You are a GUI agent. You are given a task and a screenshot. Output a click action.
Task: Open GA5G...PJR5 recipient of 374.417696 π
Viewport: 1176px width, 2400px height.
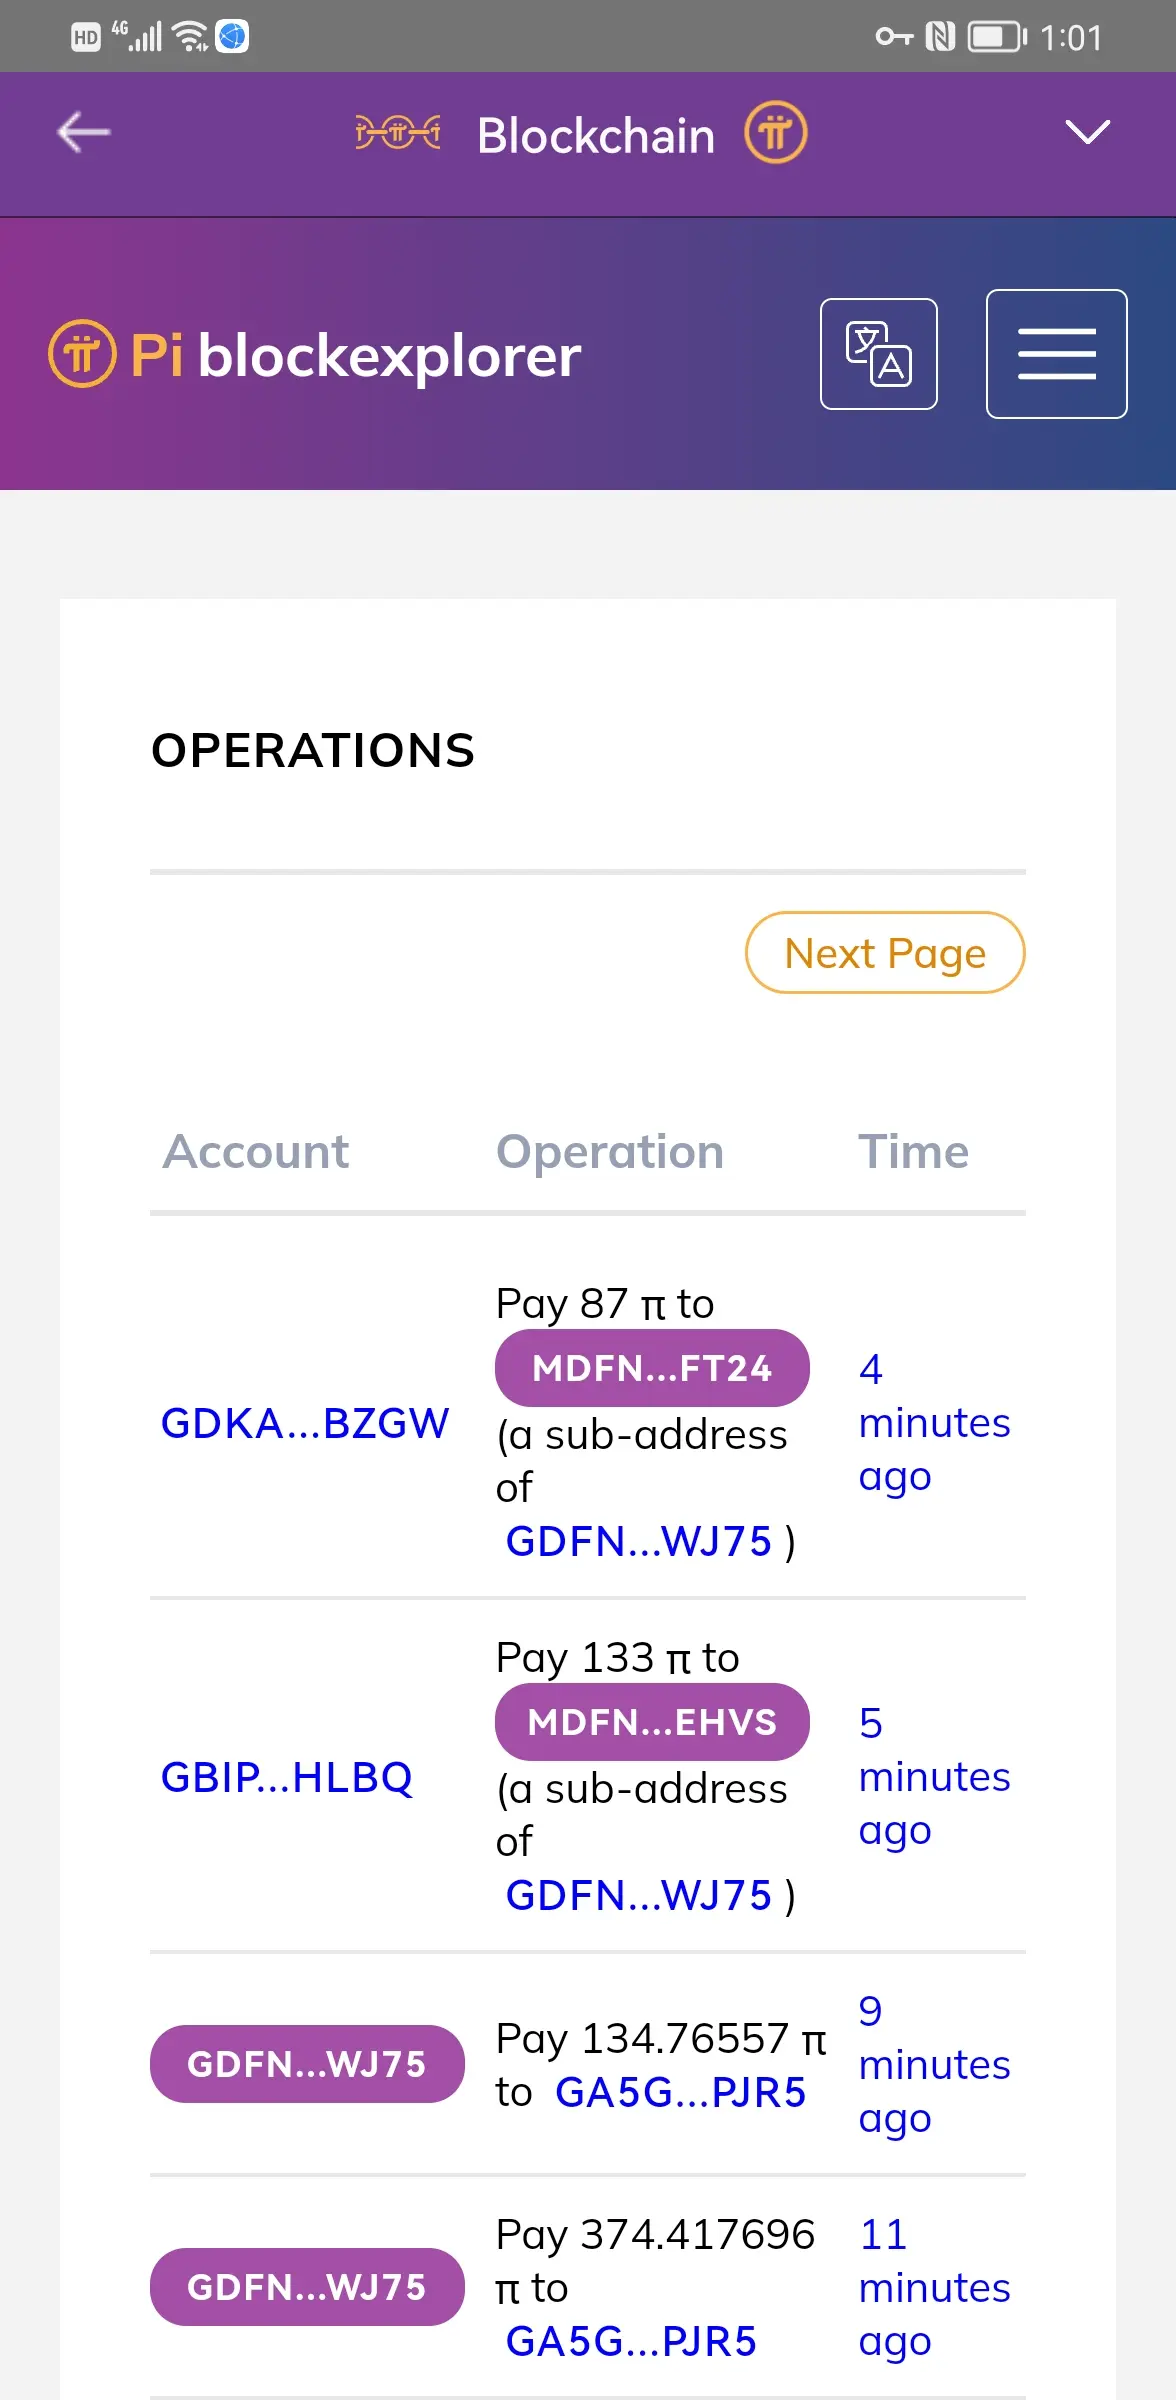point(631,2341)
